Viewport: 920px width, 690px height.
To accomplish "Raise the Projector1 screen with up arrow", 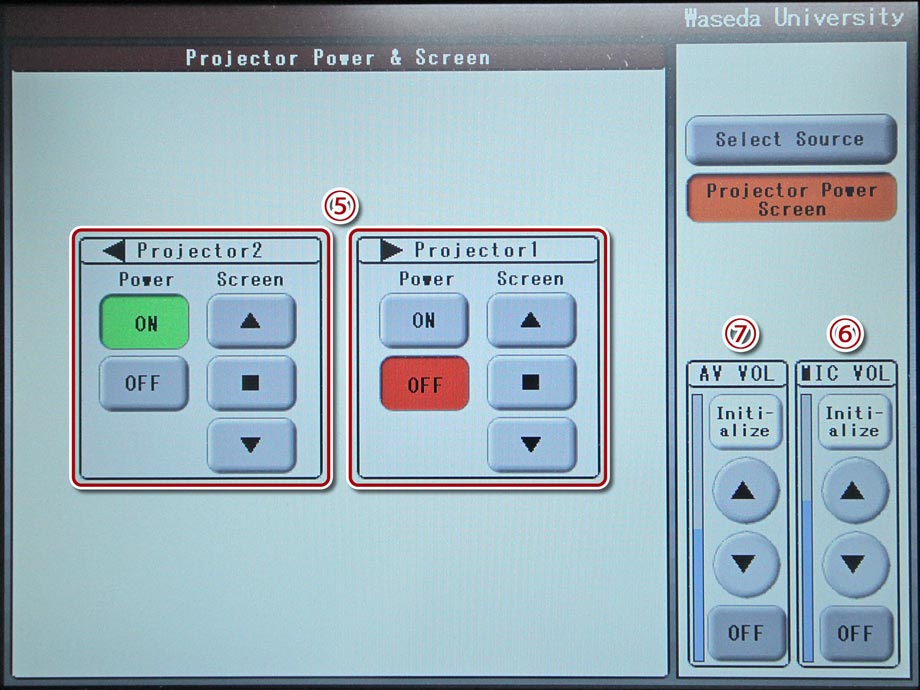I will coord(531,321).
